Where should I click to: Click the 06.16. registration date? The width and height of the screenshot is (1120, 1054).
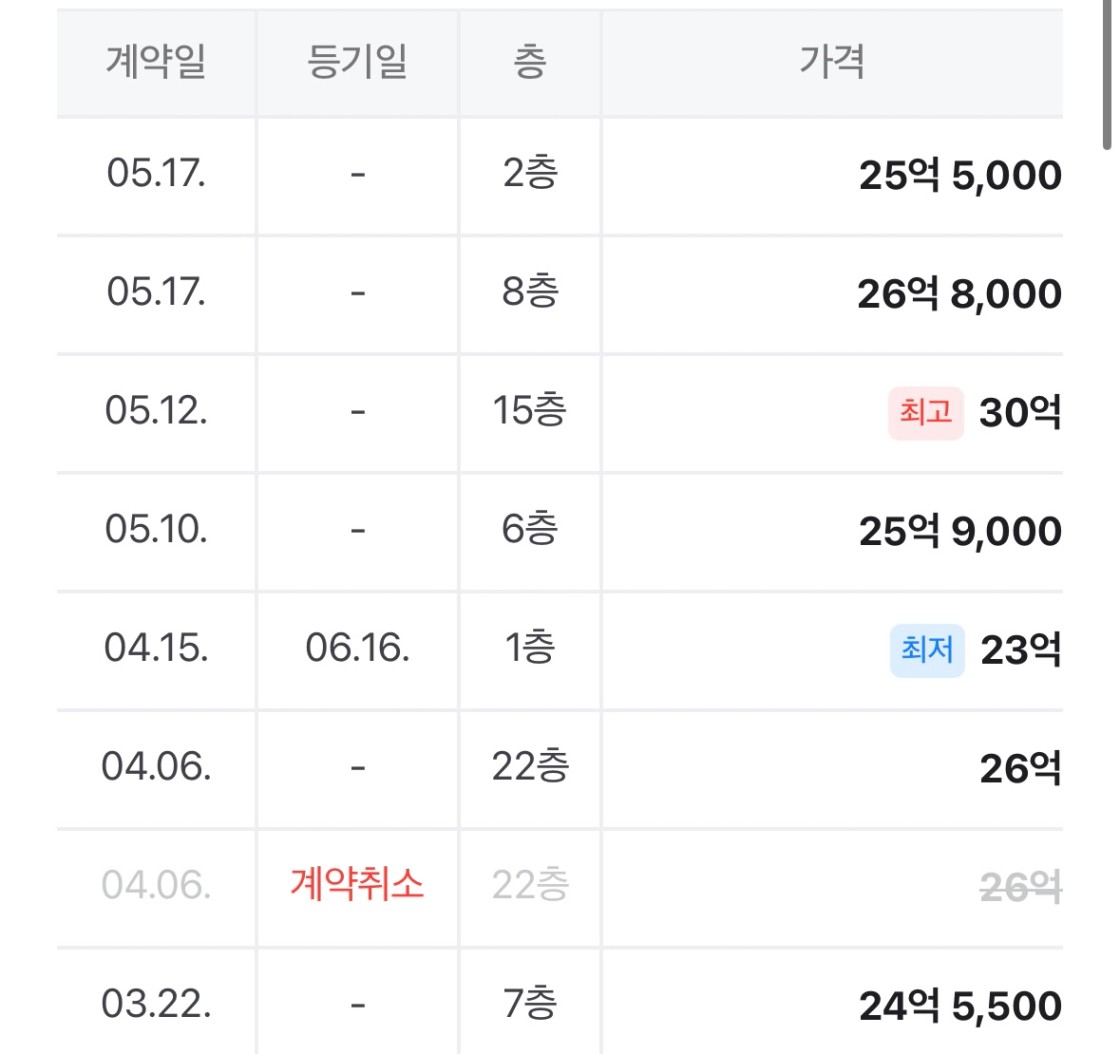357,649
